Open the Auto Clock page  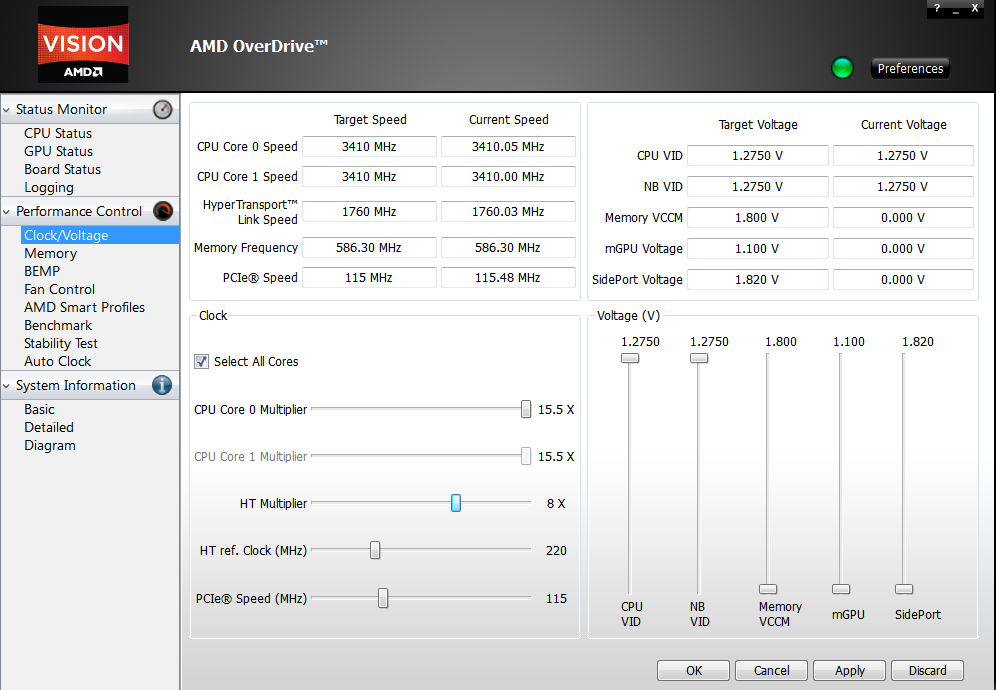tap(57, 362)
